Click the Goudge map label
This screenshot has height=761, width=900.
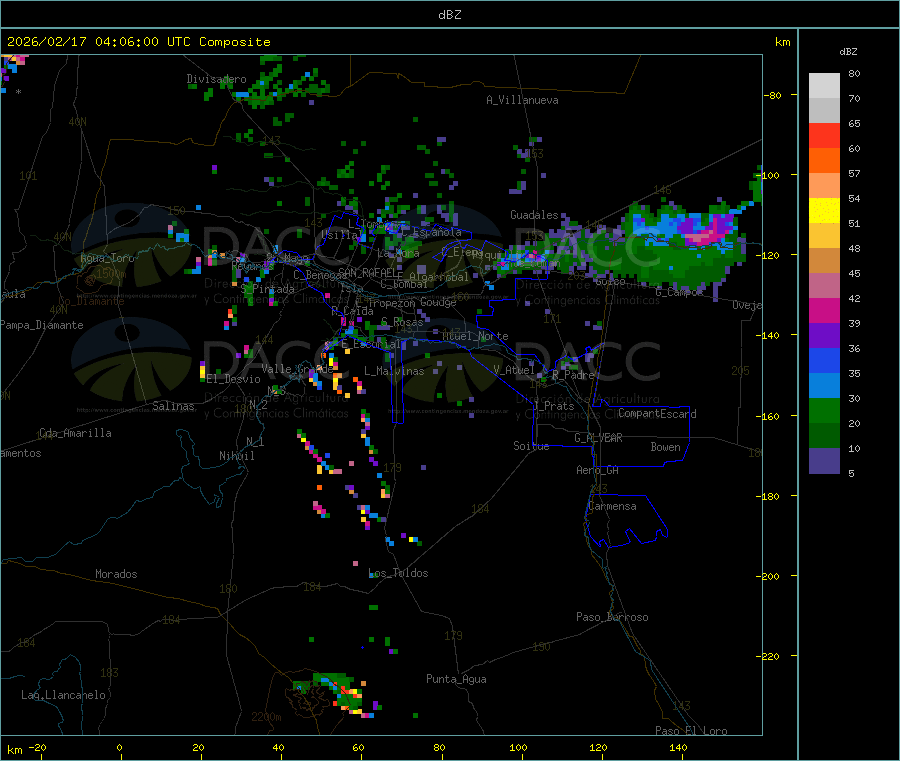tap(438, 302)
